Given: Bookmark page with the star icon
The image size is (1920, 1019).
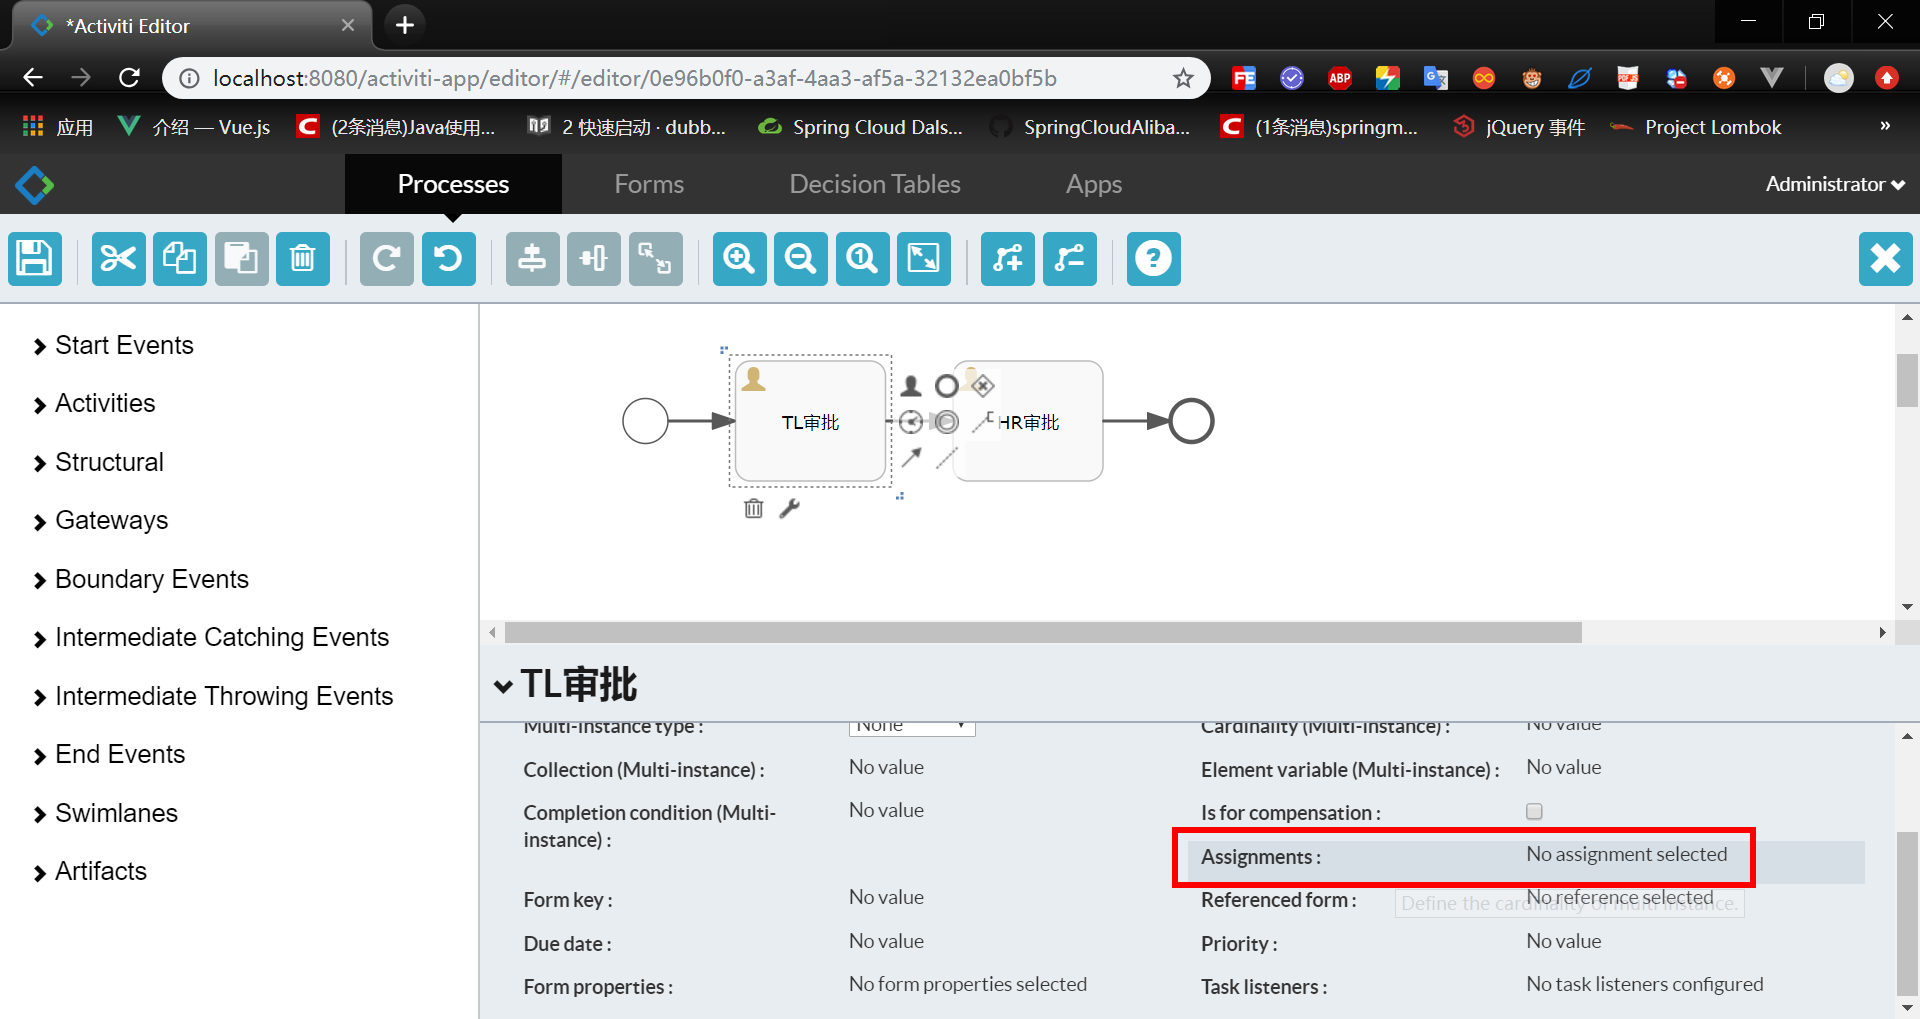Looking at the screenshot, I should (1183, 78).
